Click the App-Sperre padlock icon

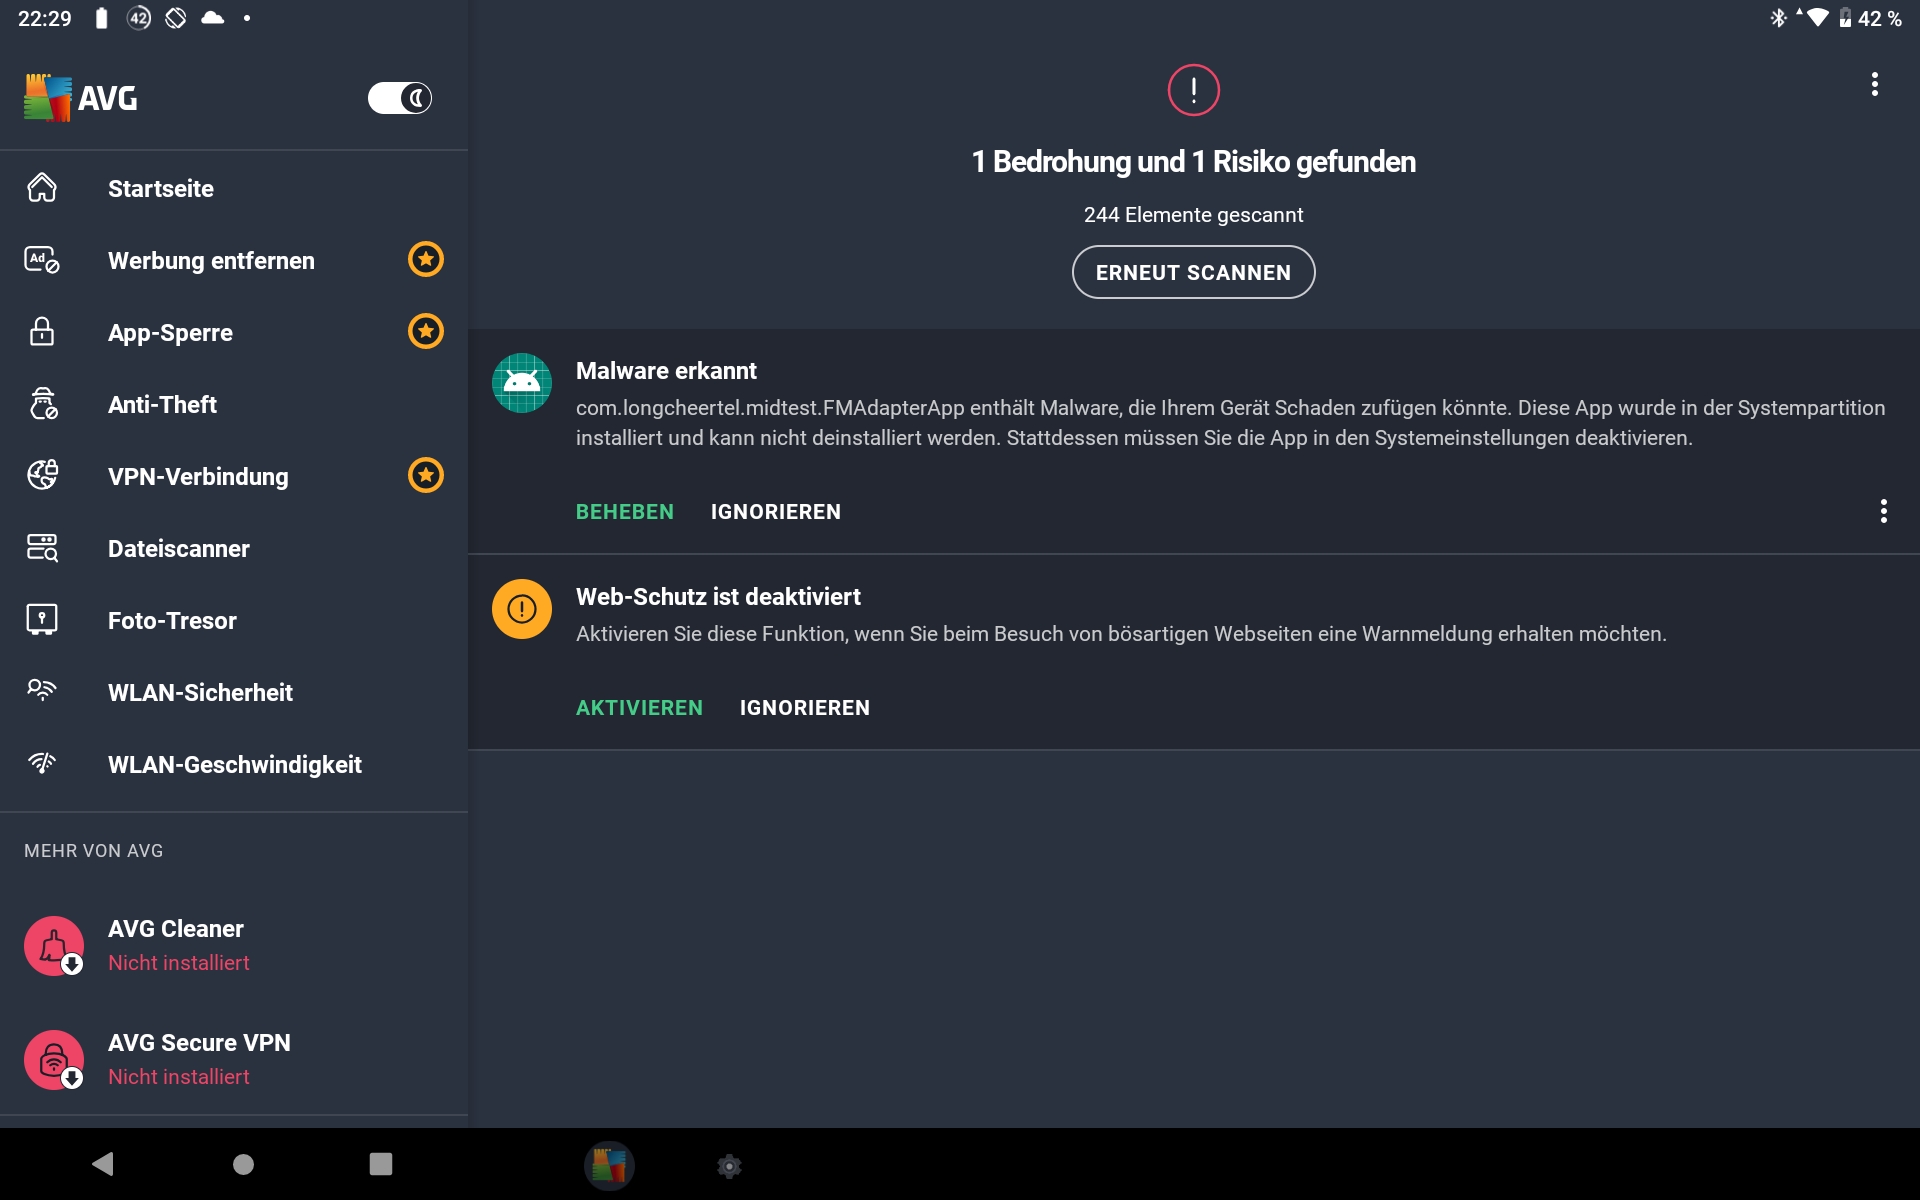pyautogui.click(x=42, y=332)
